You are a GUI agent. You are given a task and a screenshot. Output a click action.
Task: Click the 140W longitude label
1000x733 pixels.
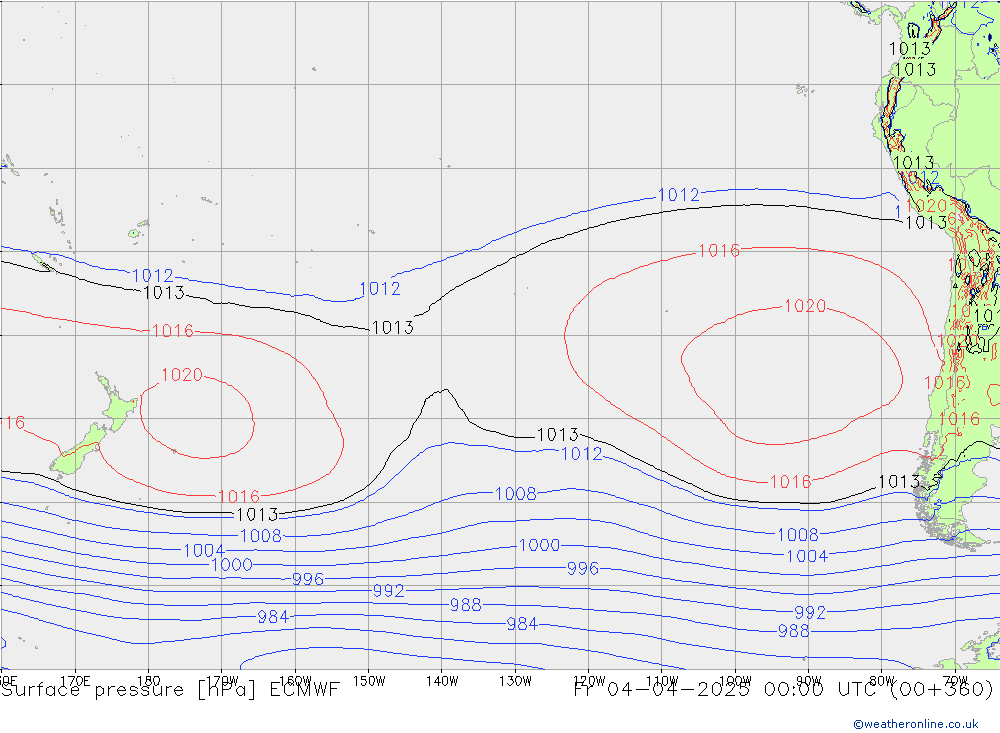tap(442, 681)
